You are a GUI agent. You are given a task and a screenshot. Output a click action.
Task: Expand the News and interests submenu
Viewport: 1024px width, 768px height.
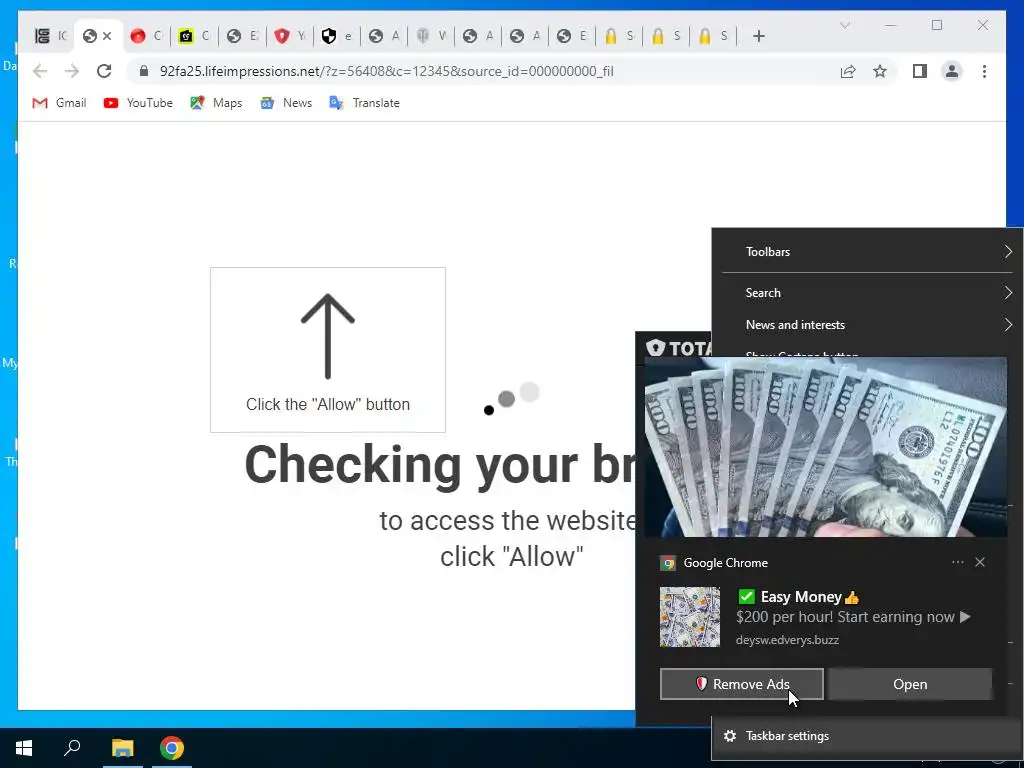867,325
